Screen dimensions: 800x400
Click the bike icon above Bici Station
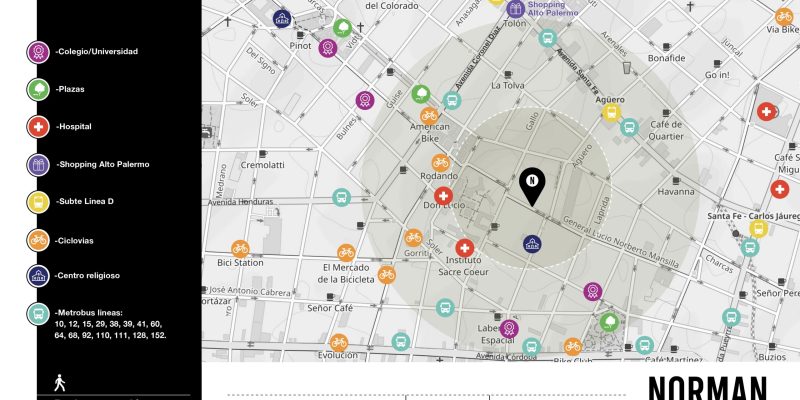point(240,247)
